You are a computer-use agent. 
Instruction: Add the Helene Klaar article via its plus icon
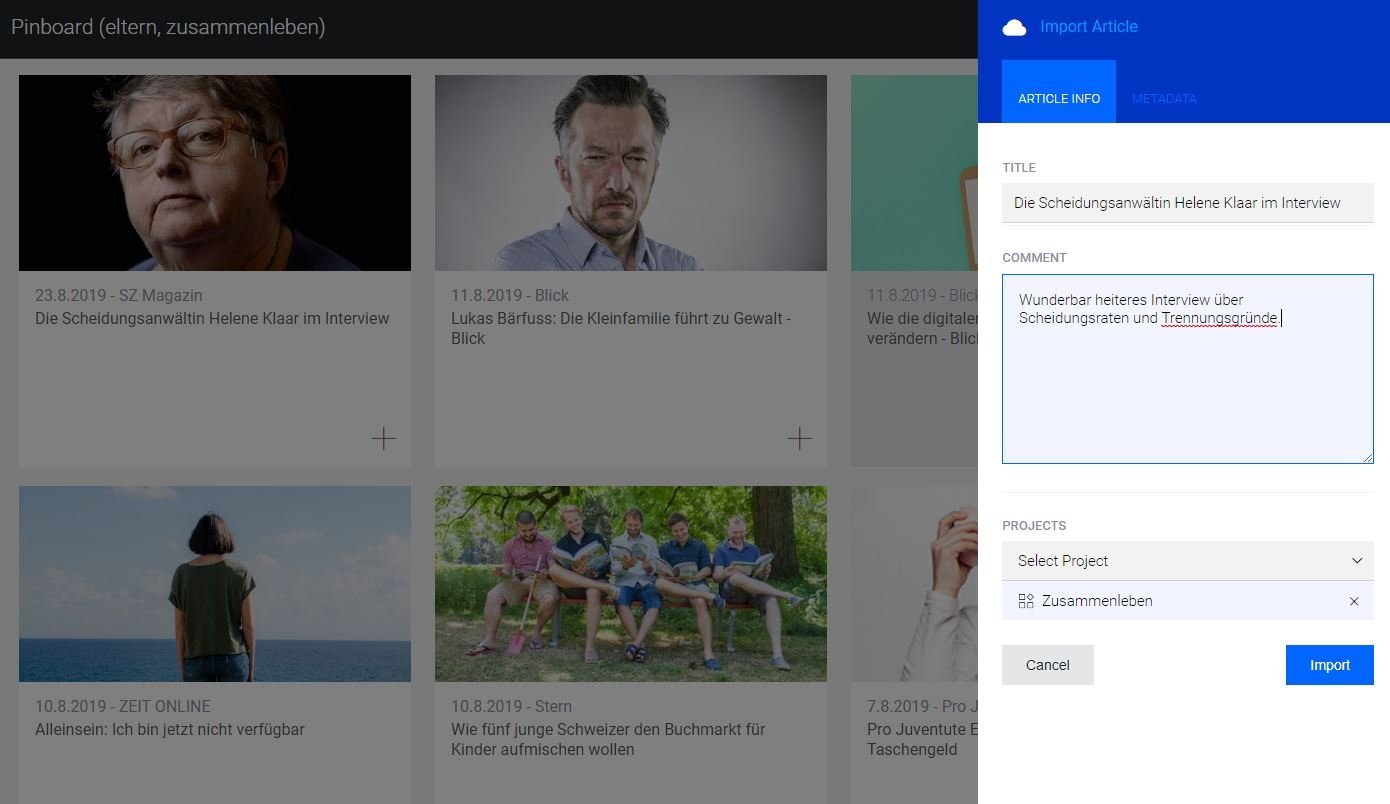tap(384, 438)
